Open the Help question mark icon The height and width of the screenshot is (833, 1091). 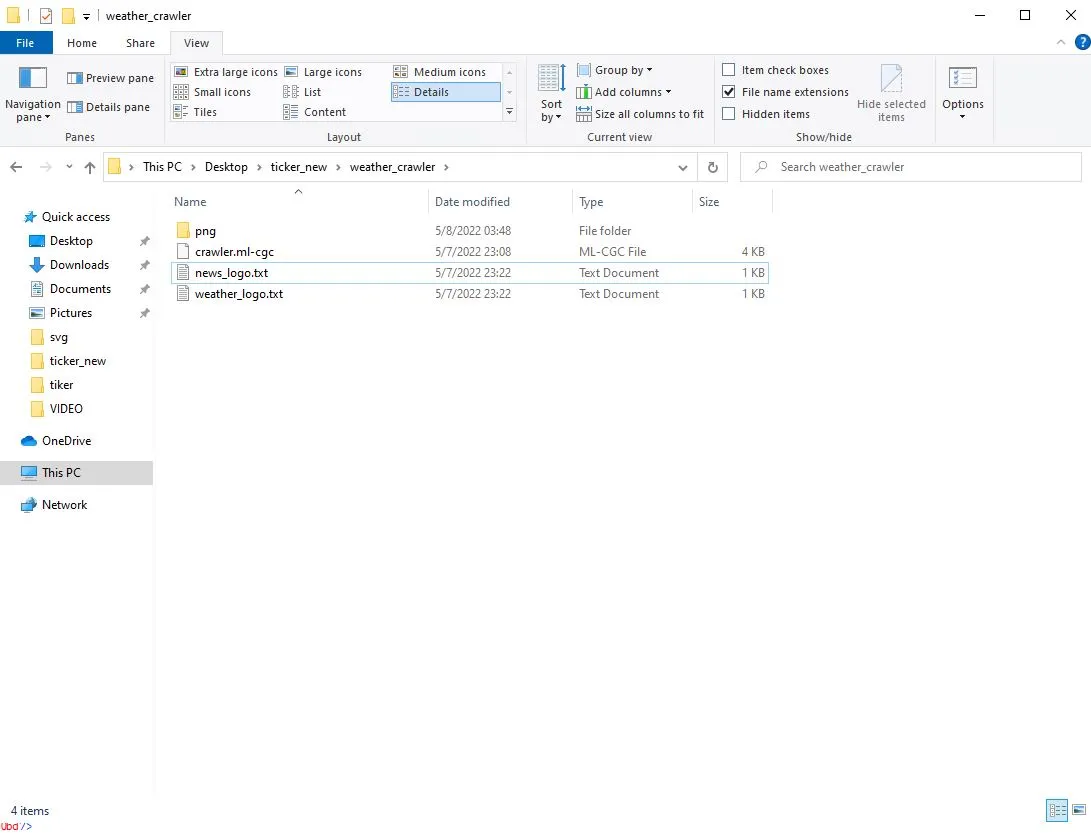(1081, 42)
